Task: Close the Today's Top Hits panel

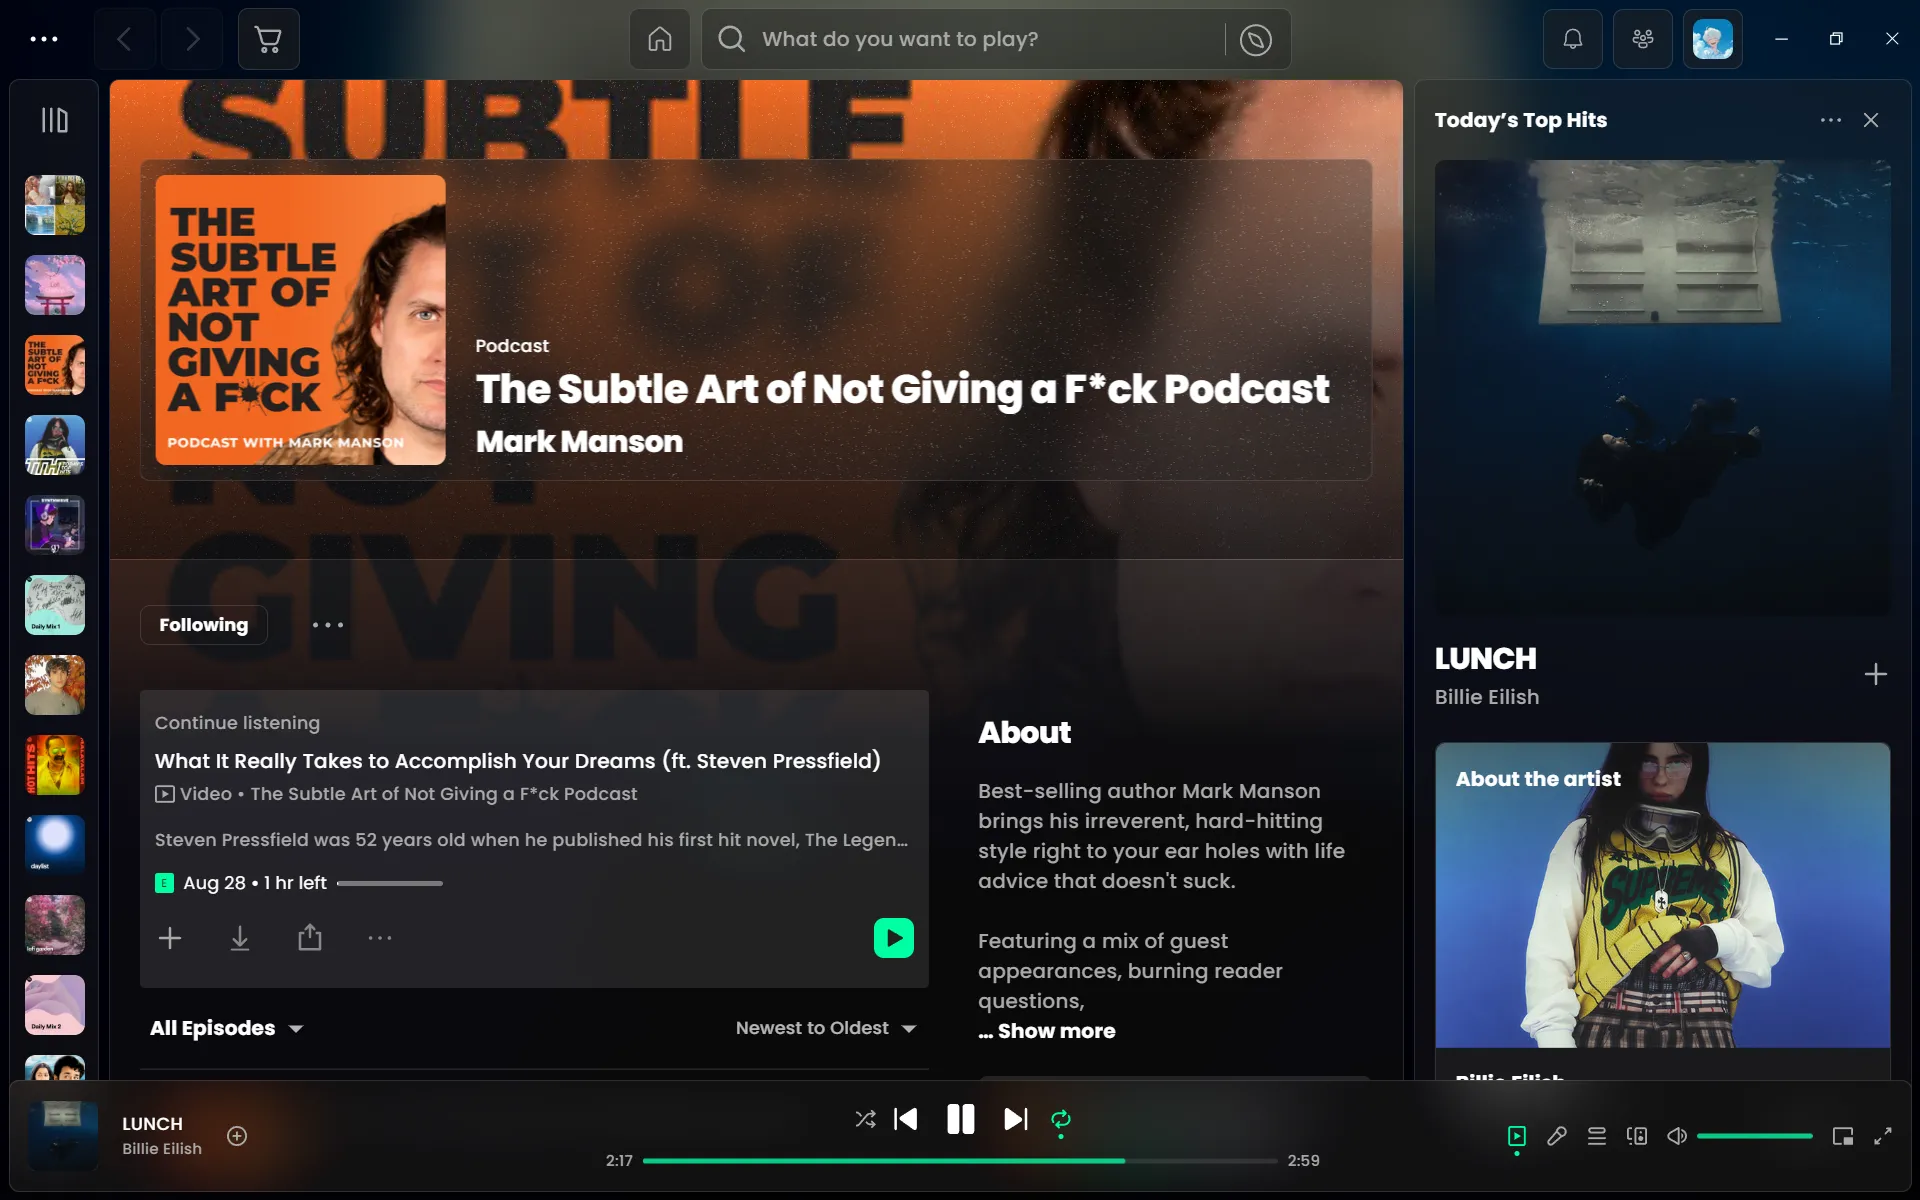Action: click(1871, 120)
